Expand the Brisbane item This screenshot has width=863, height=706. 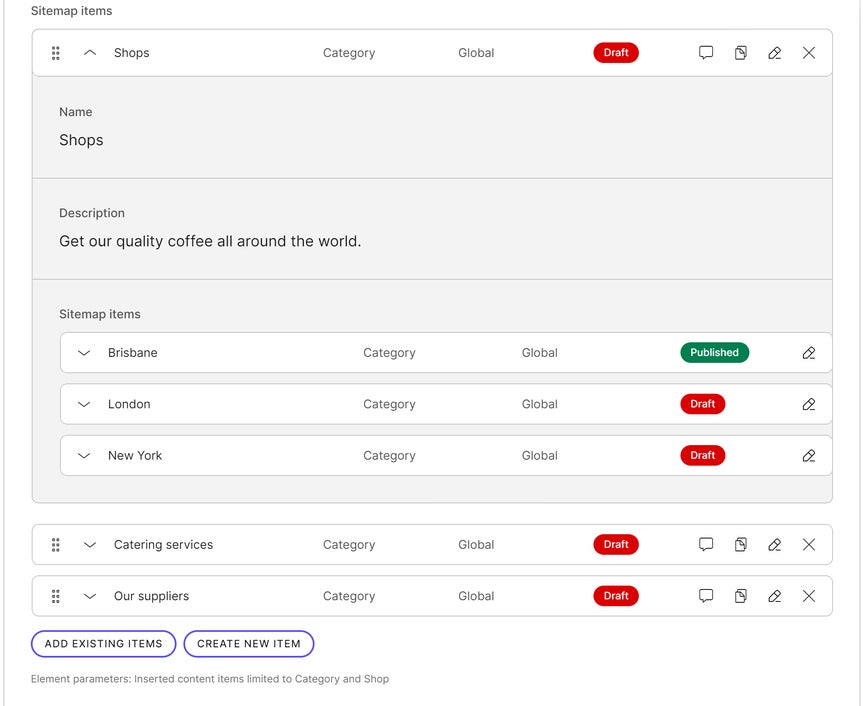coord(84,353)
